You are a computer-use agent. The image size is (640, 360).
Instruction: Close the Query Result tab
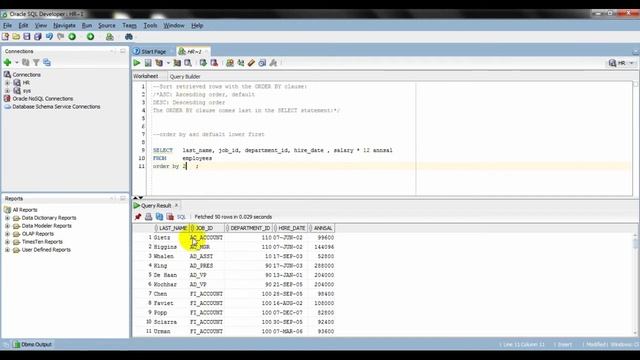tap(176, 205)
